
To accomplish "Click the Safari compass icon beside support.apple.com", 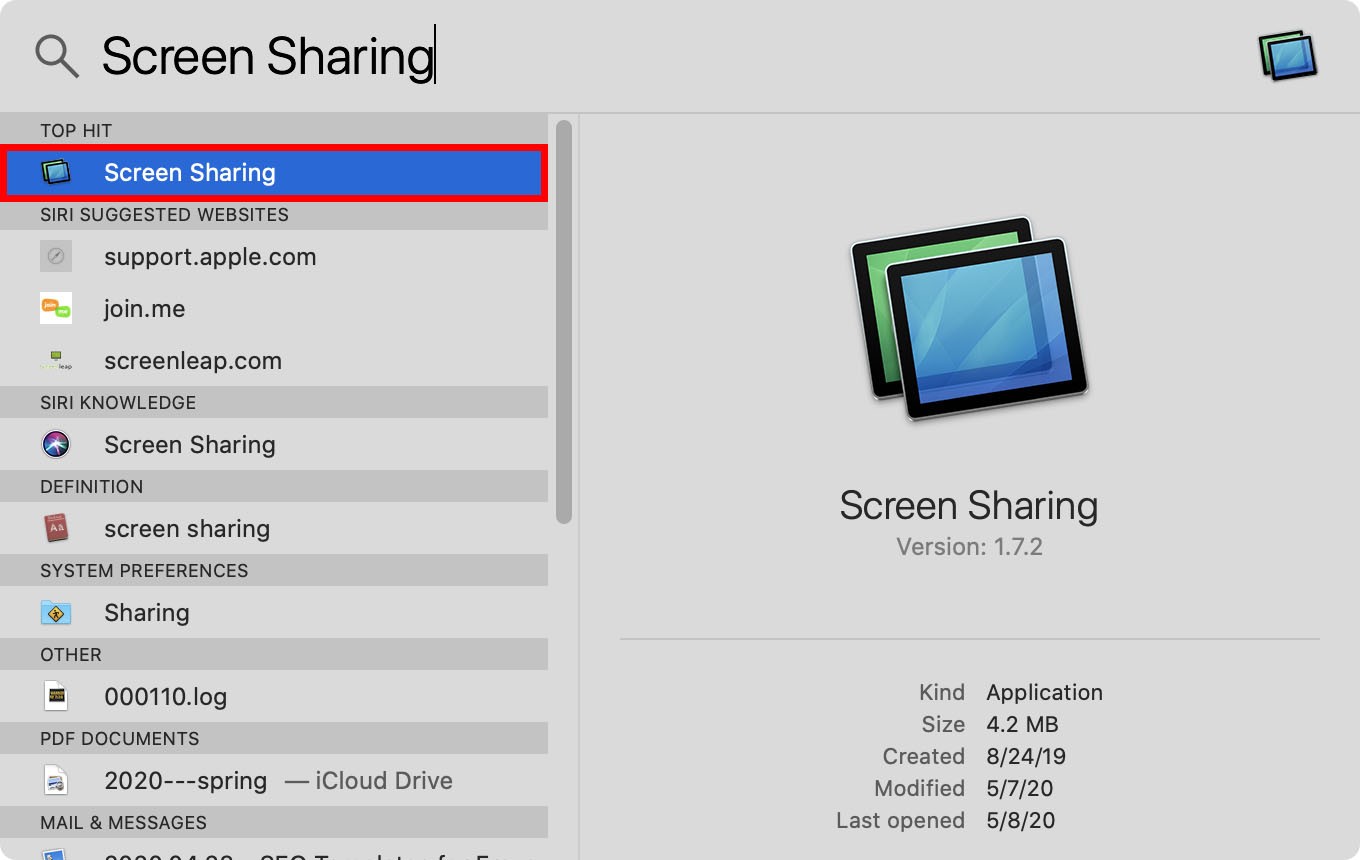I will pos(56,257).
